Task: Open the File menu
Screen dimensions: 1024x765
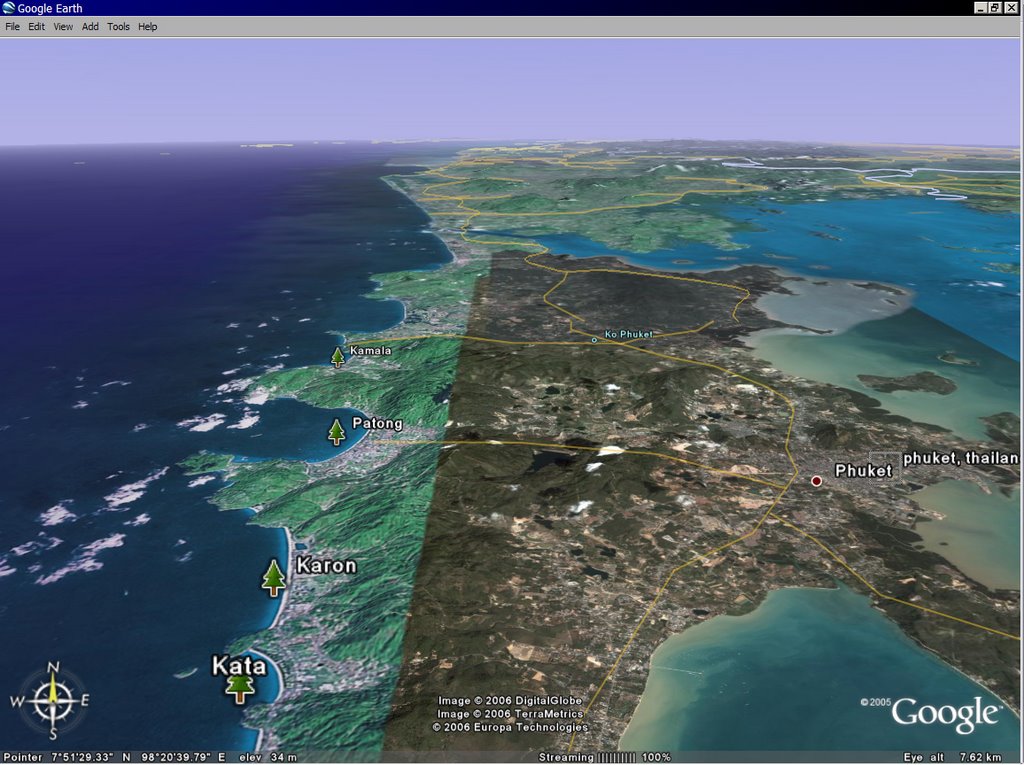Action: 12,27
